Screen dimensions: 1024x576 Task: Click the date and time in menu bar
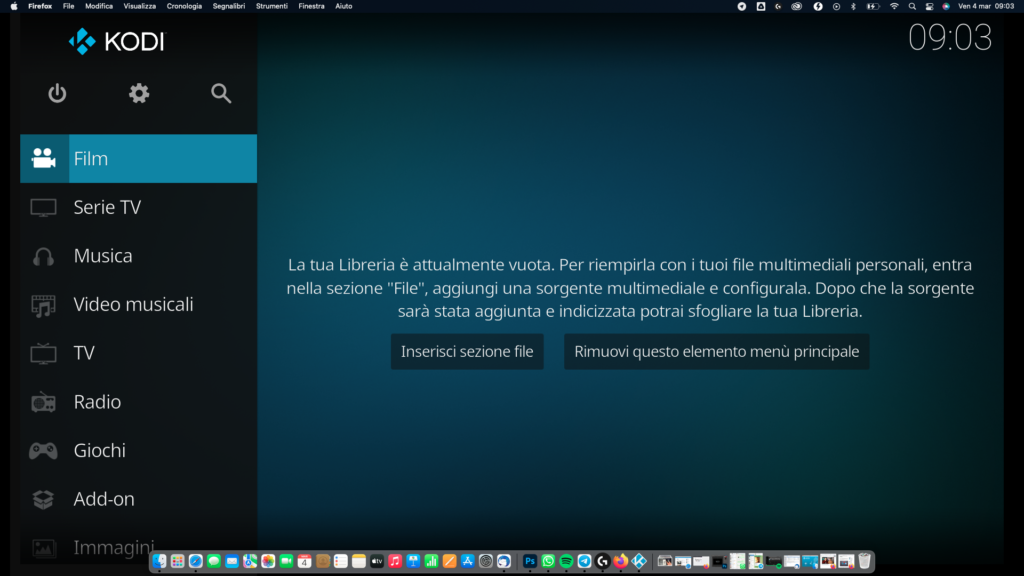(986, 6)
